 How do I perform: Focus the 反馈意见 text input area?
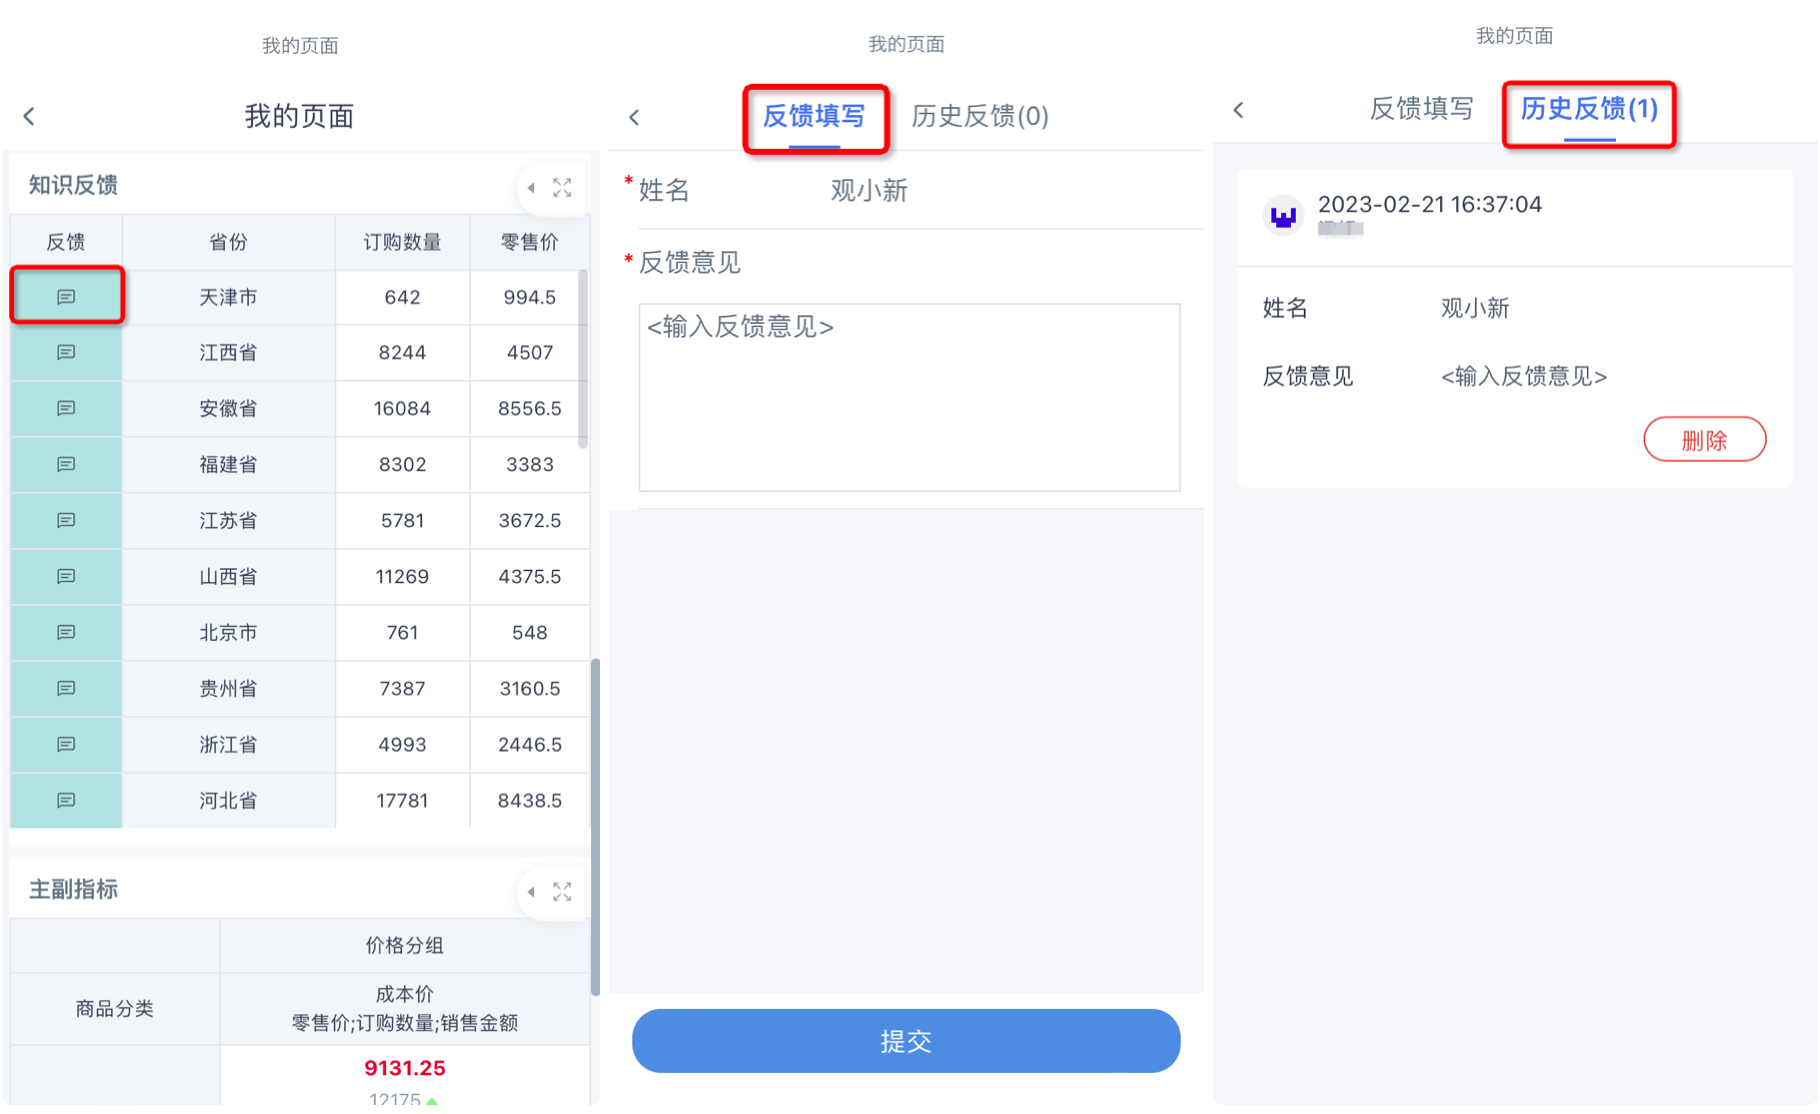(x=908, y=397)
